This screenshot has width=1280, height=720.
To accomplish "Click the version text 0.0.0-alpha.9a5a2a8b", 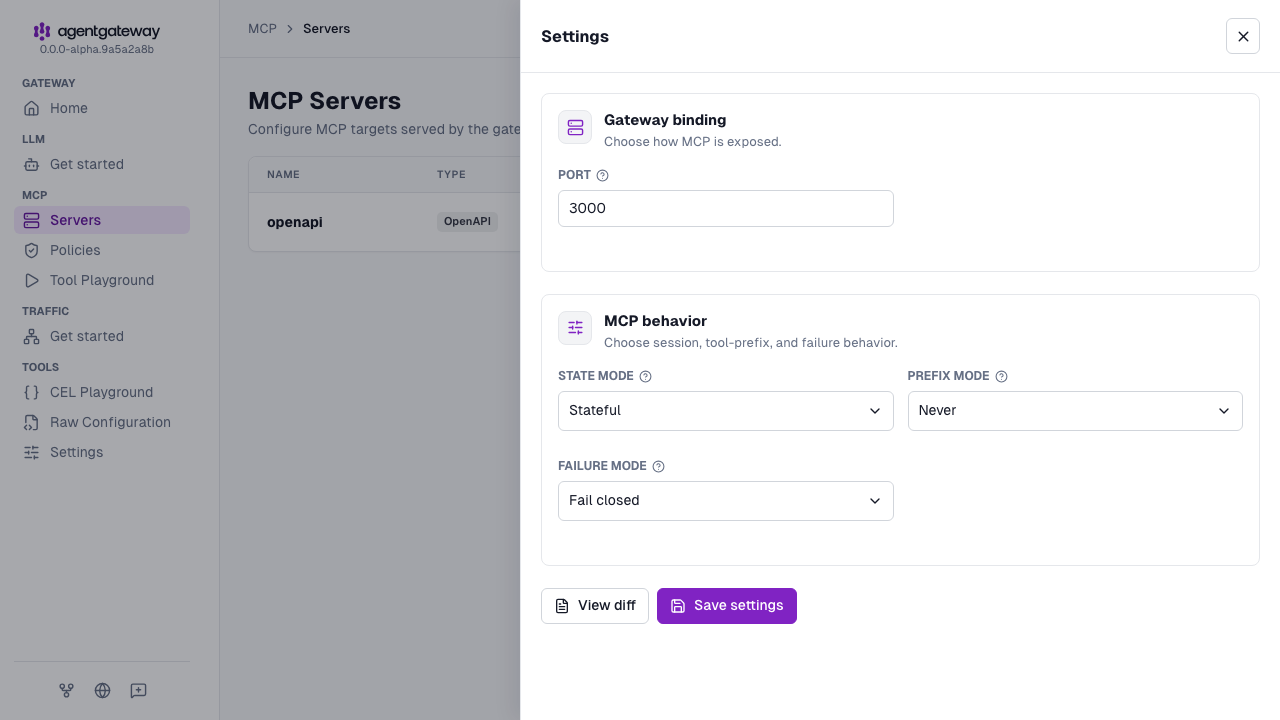I will [97, 49].
